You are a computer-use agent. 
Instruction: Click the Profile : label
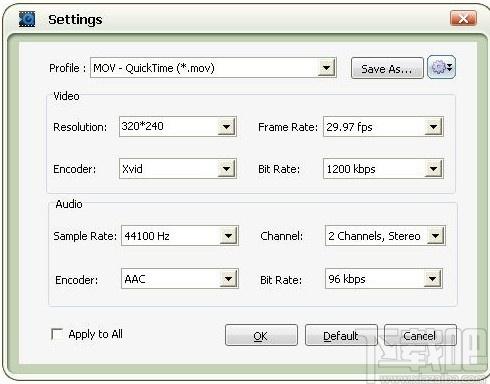click(x=68, y=68)
